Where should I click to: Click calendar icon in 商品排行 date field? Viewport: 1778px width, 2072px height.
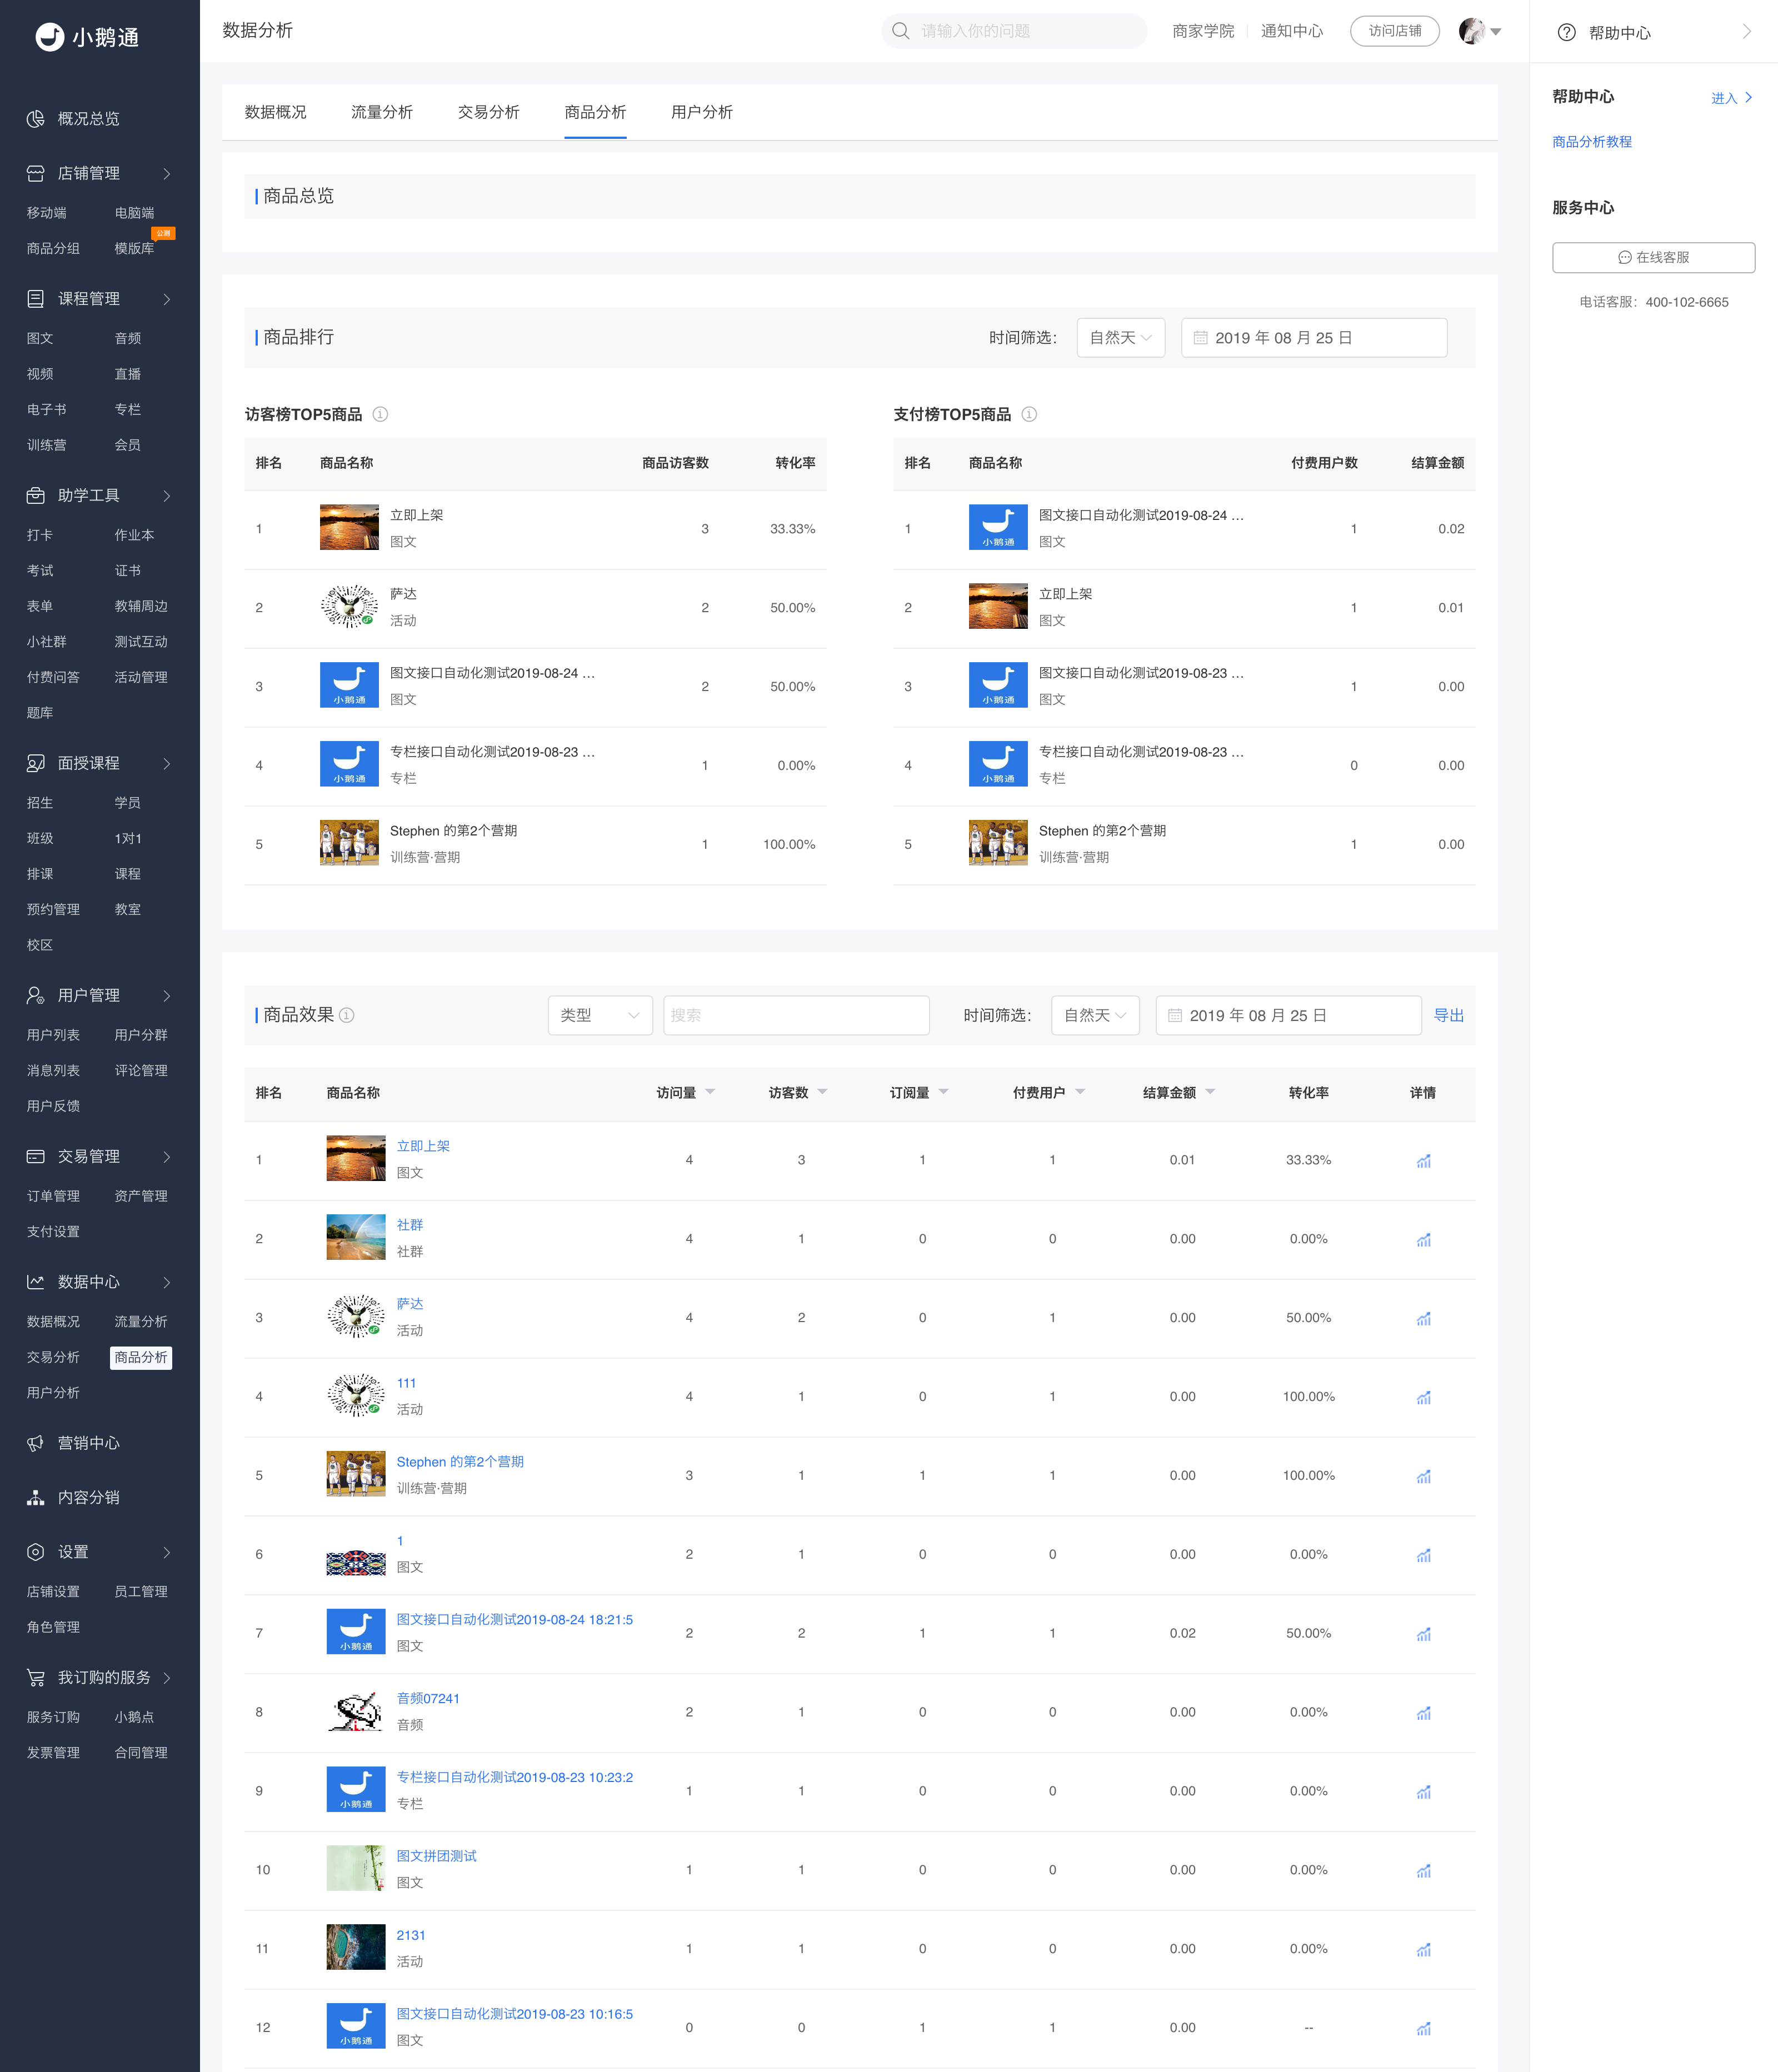click(x=1200, y=338)
